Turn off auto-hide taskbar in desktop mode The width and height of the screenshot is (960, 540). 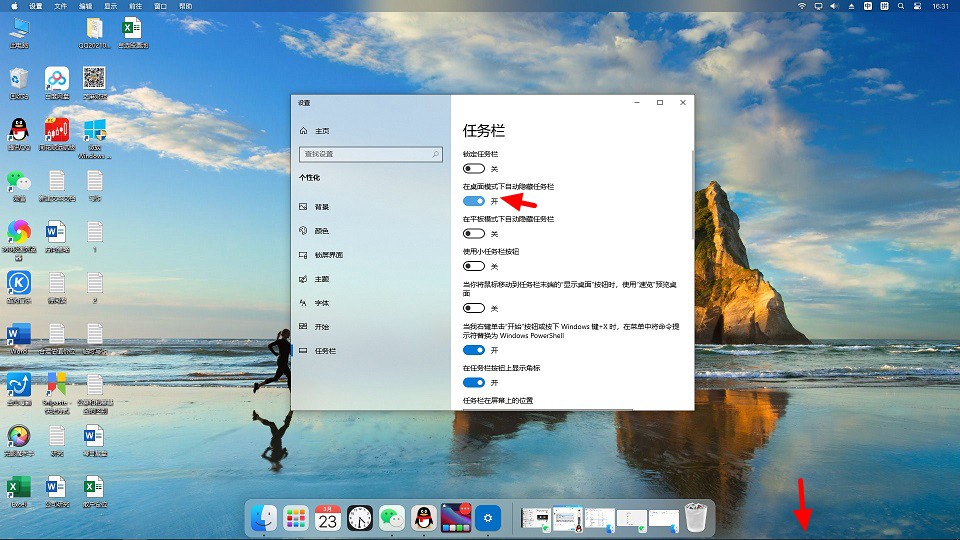pyautogui.click(x=474, y=201)
